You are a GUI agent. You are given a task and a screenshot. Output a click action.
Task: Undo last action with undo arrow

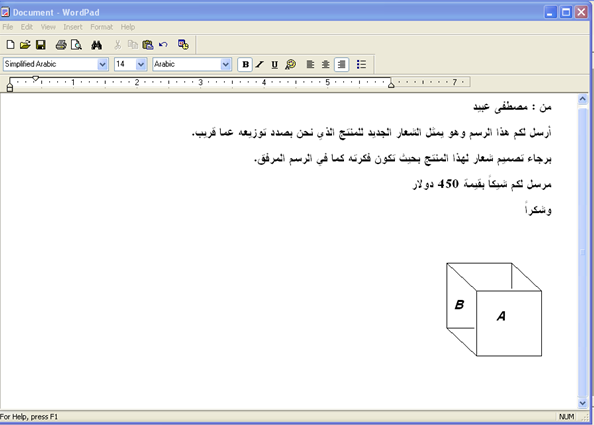[163, 45]
